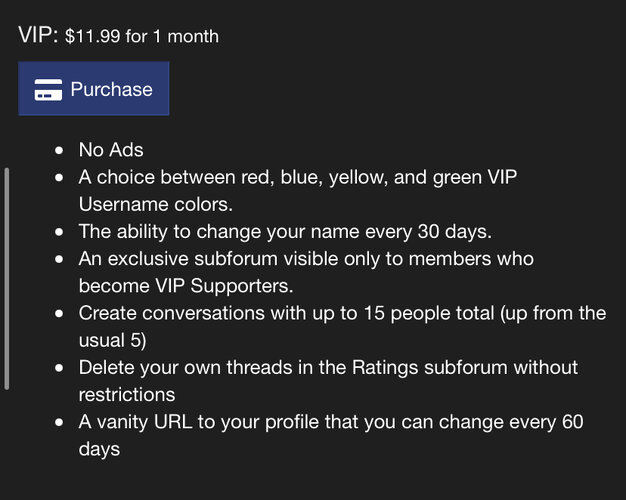This screenshot has width=626, height=500.
Task: Select the "No Ads" list item
Action: (111, 150)
